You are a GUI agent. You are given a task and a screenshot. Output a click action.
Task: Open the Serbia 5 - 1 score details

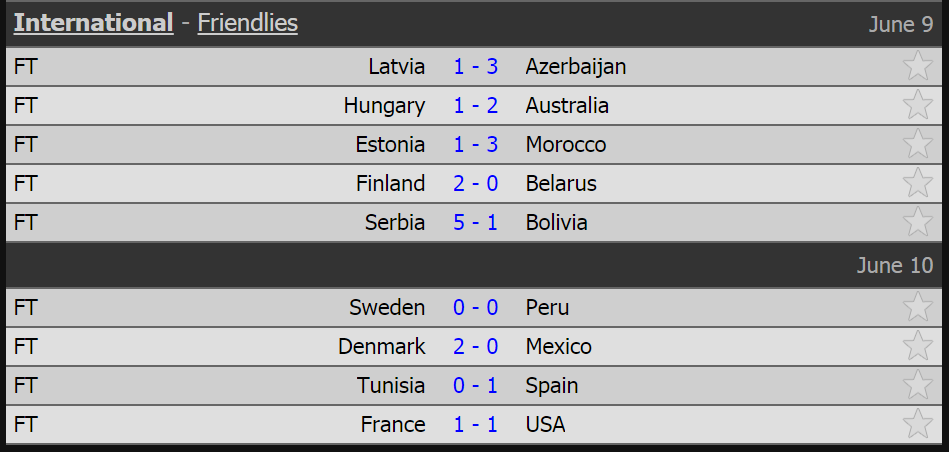click(476, 223)
